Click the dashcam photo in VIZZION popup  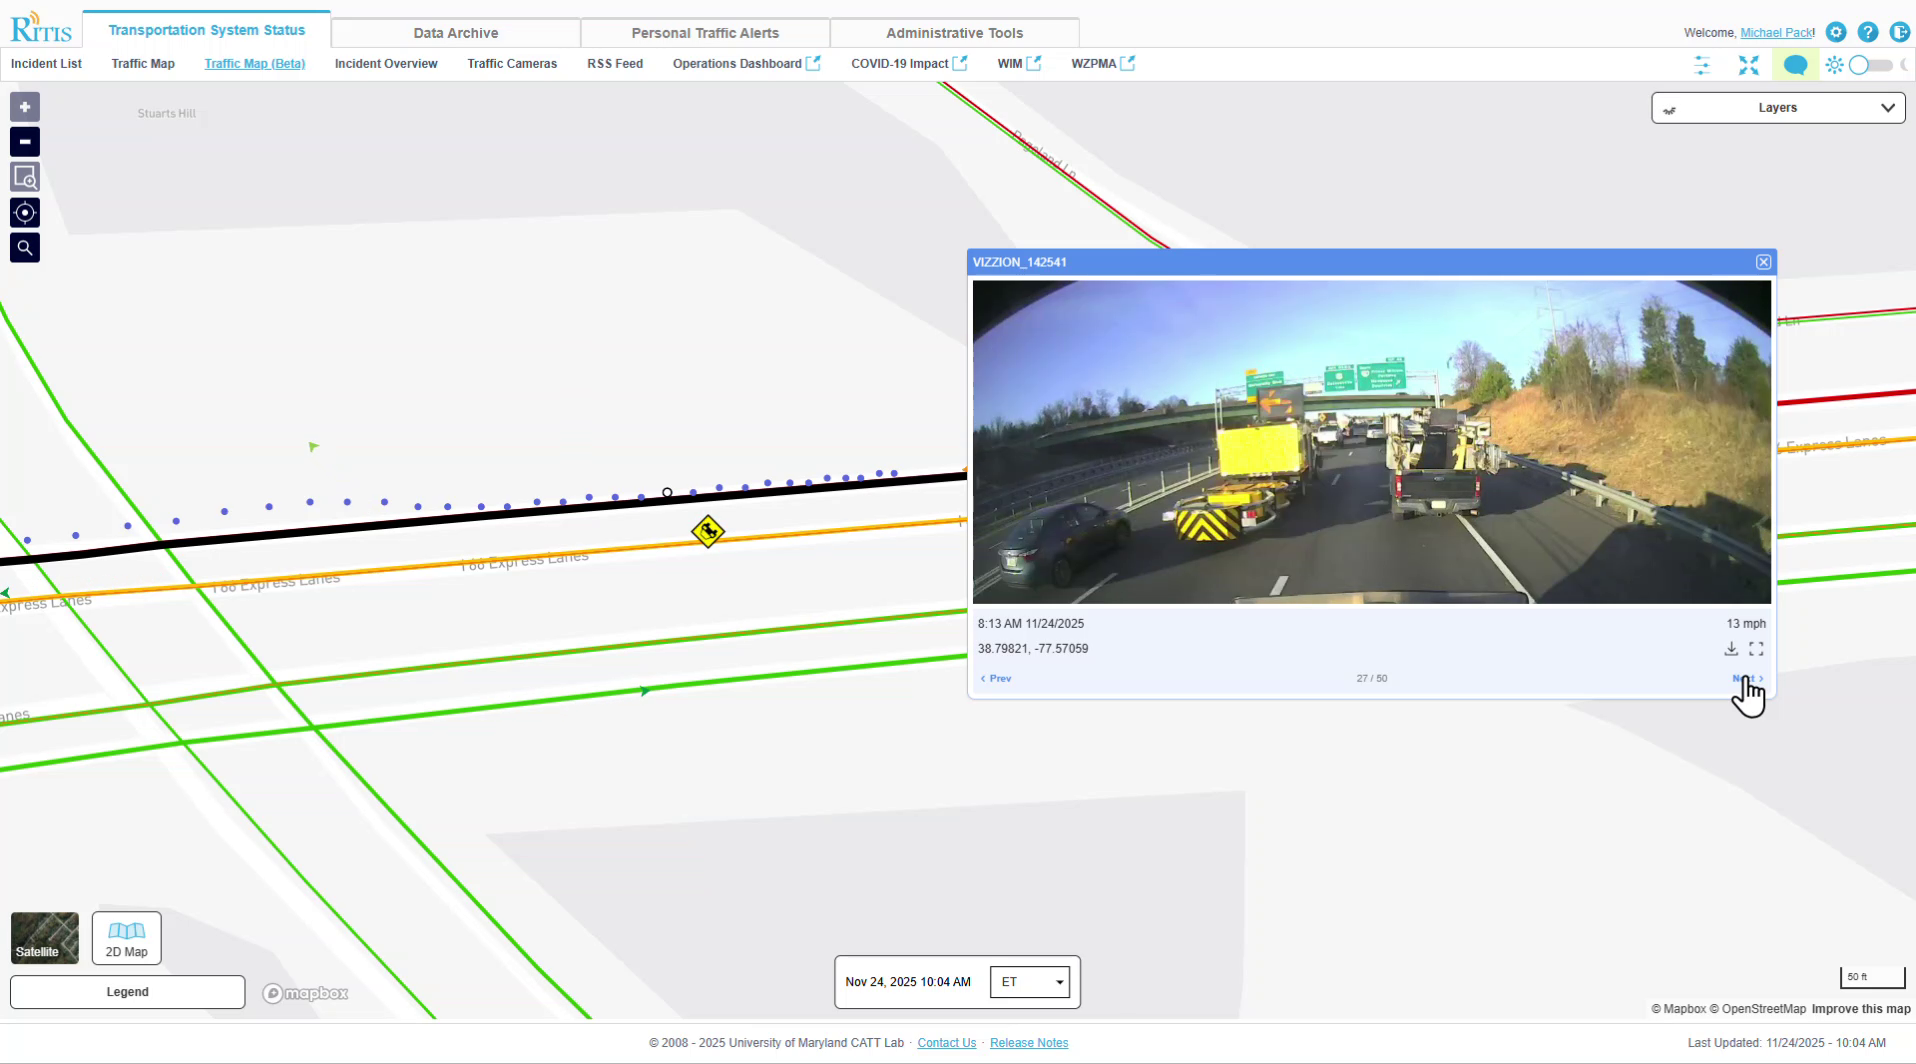1371,442
